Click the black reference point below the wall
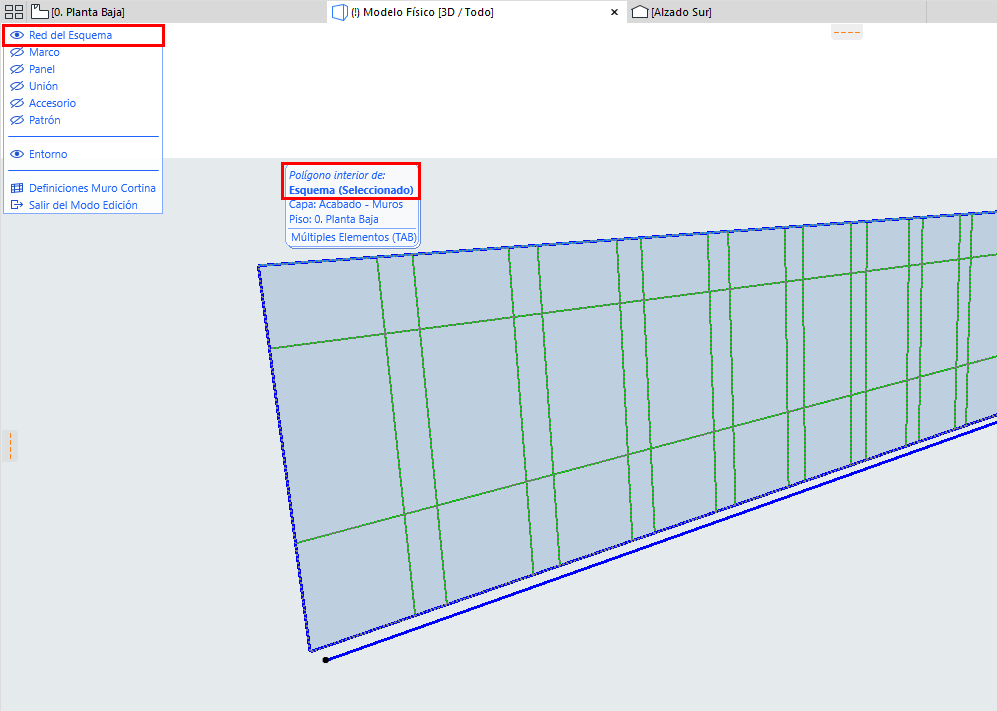The width and height of the screenshot is (997, 711). pos(326,660)
